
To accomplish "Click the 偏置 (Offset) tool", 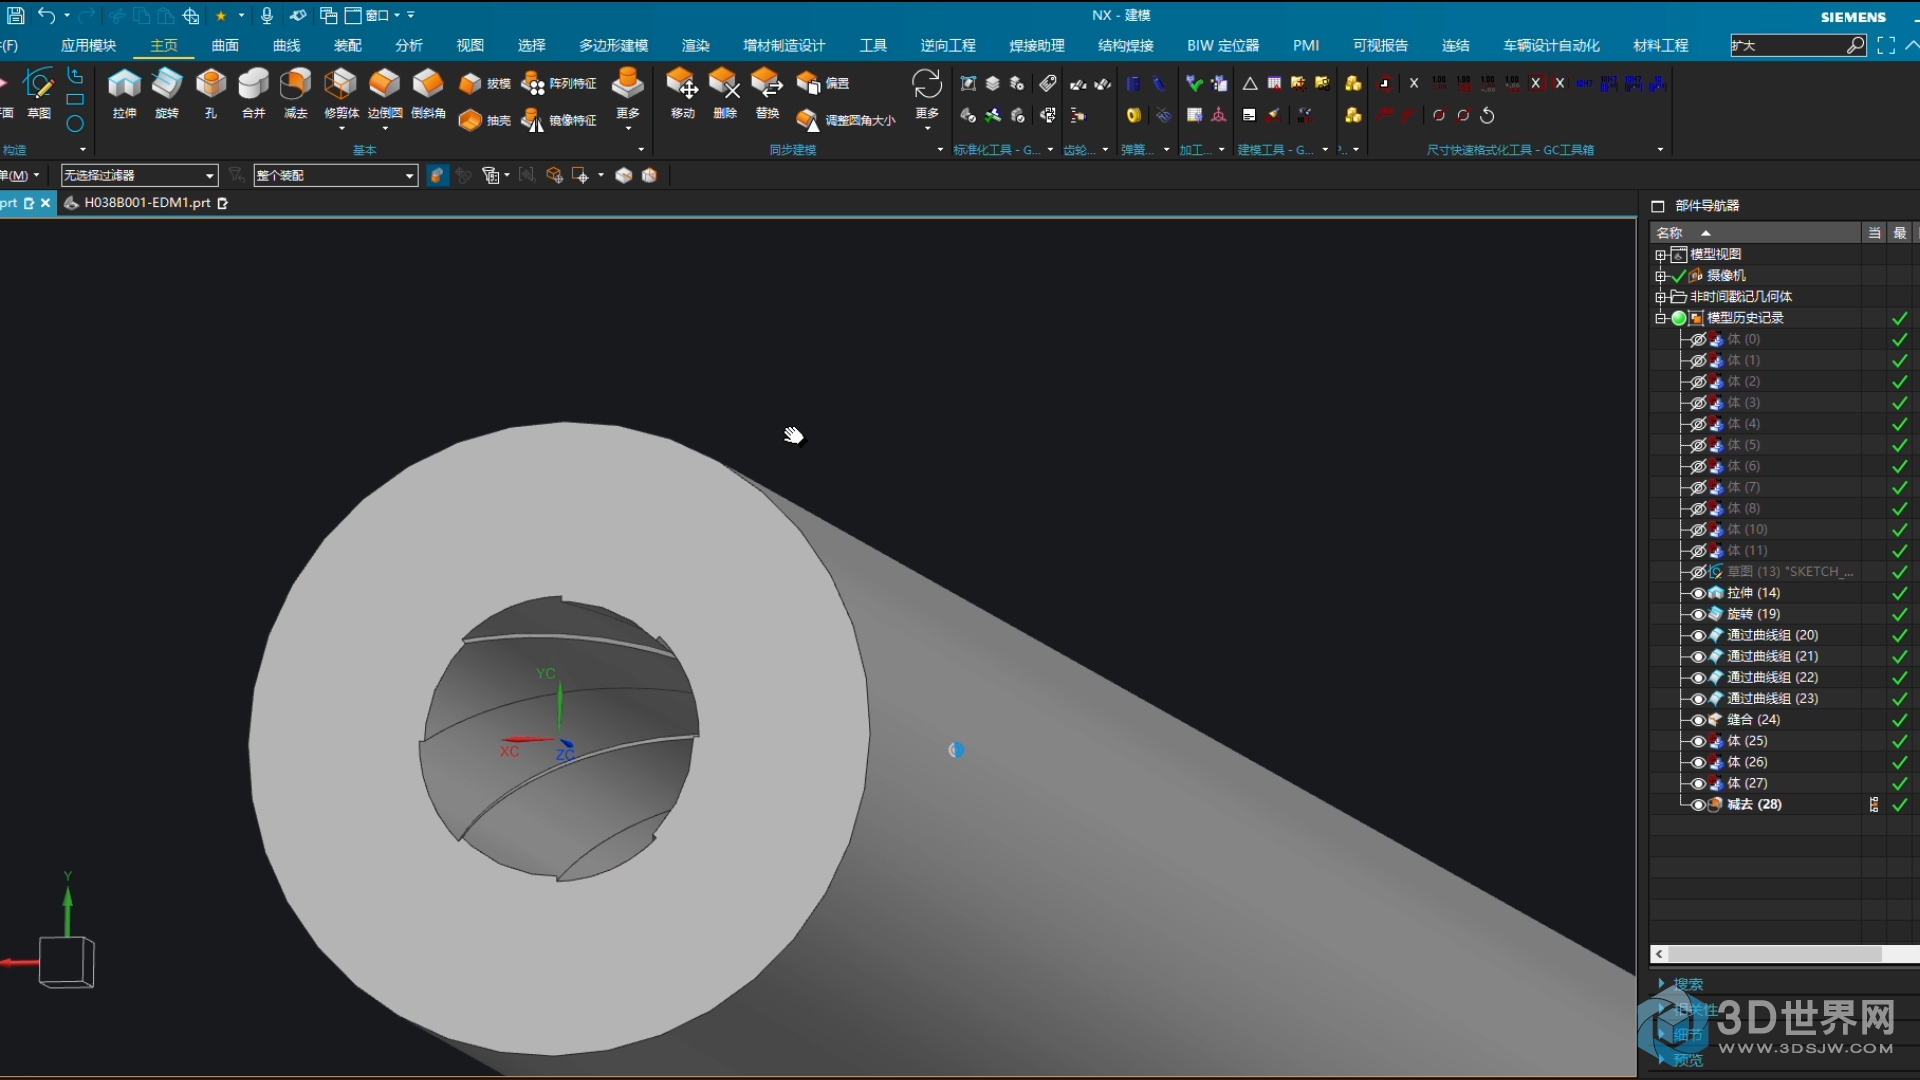I will point(823,84).
